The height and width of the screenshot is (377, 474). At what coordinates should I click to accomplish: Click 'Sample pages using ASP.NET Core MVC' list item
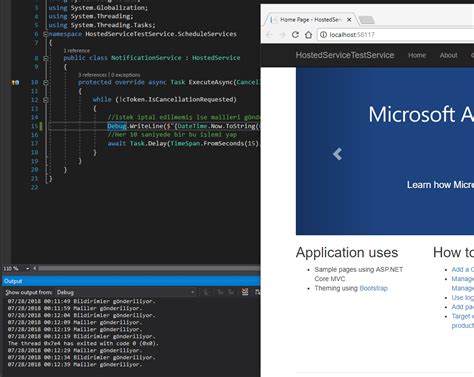coord(359,274)
